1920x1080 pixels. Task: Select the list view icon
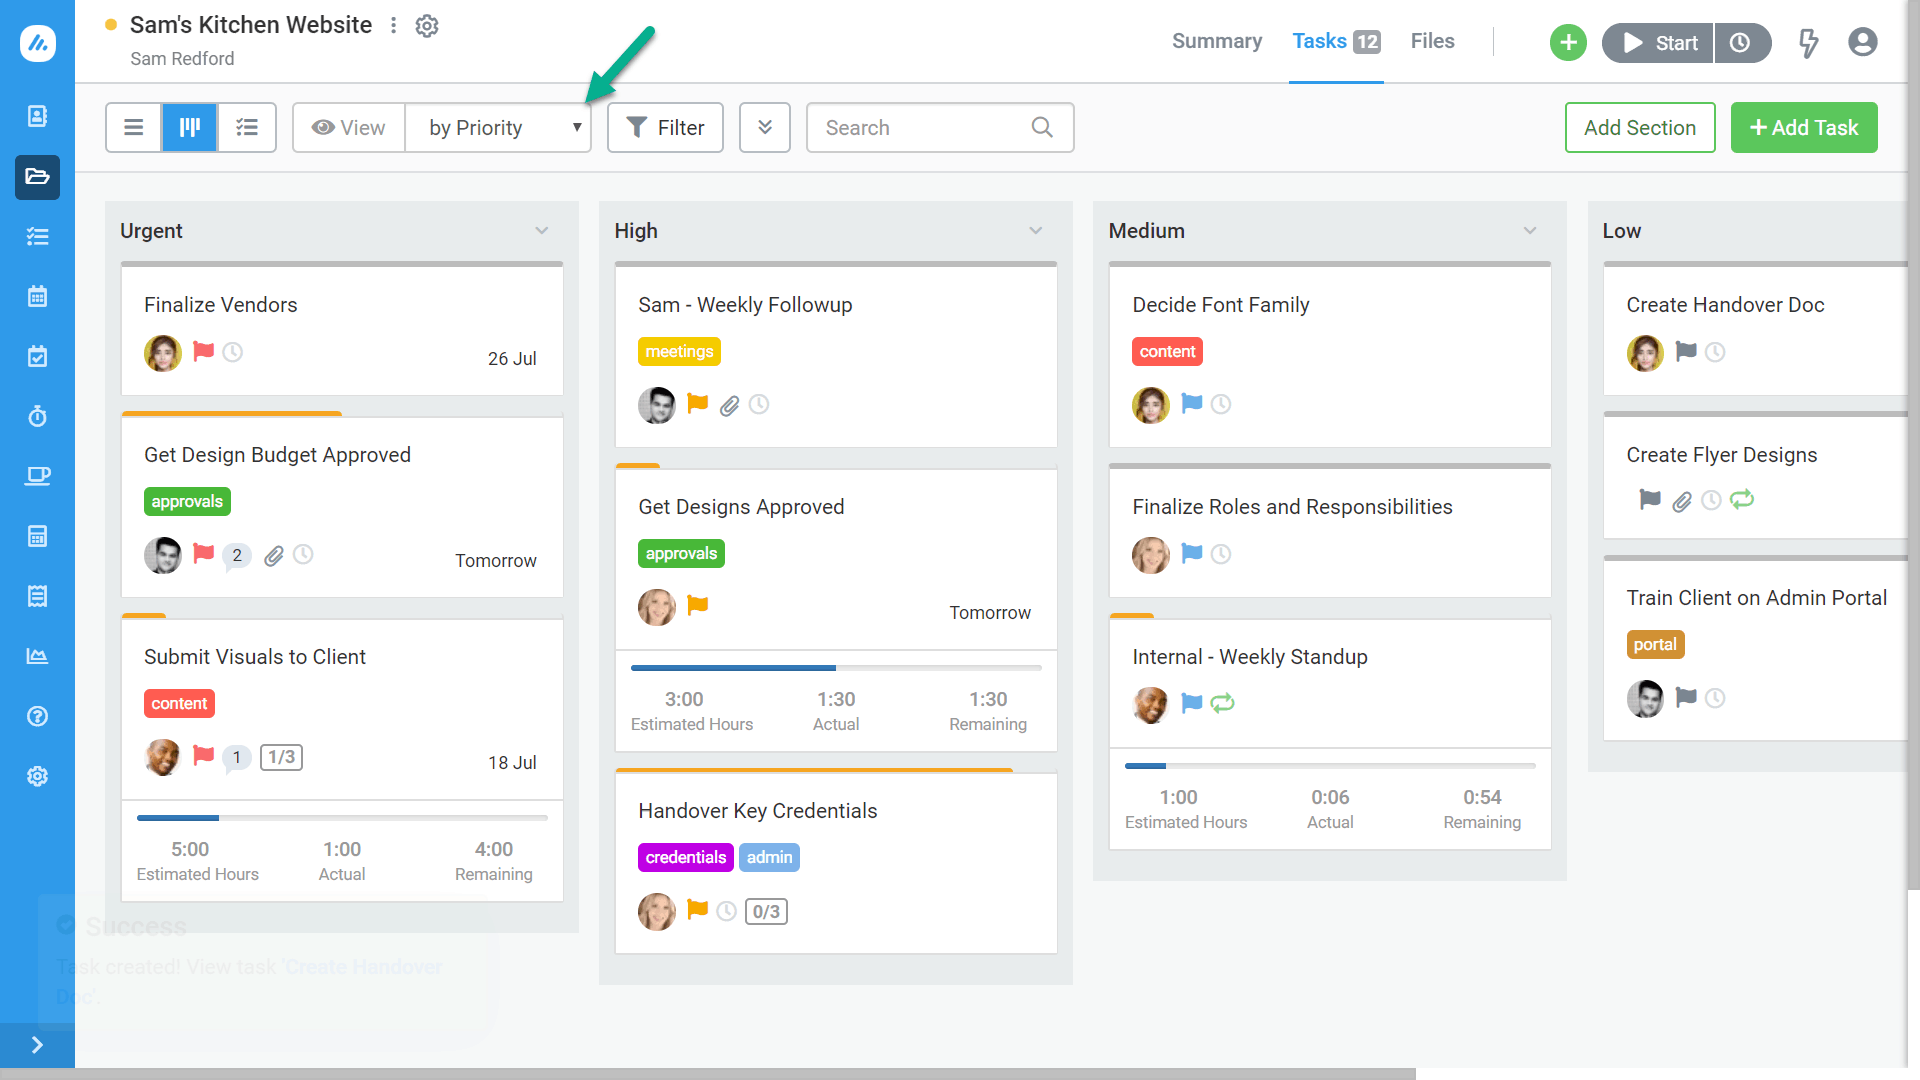tap(133, 127)
